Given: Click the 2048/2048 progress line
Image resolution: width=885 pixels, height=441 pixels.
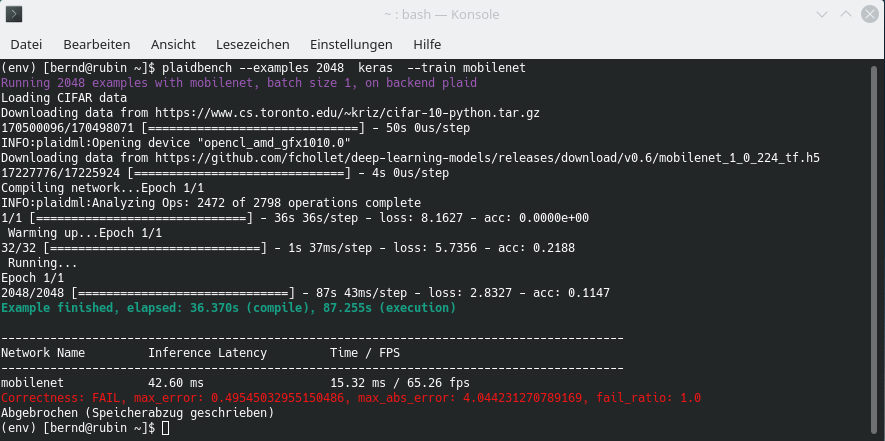Looking at the screenshot, I should [305, 293].
